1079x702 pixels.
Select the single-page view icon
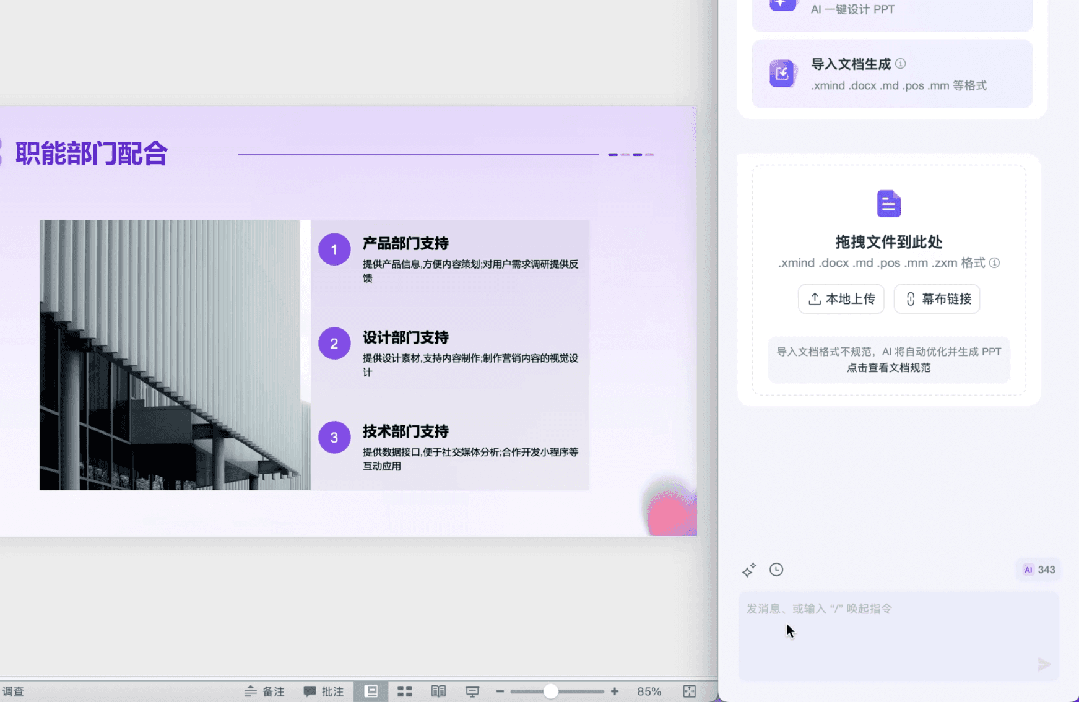coord(370,690)
